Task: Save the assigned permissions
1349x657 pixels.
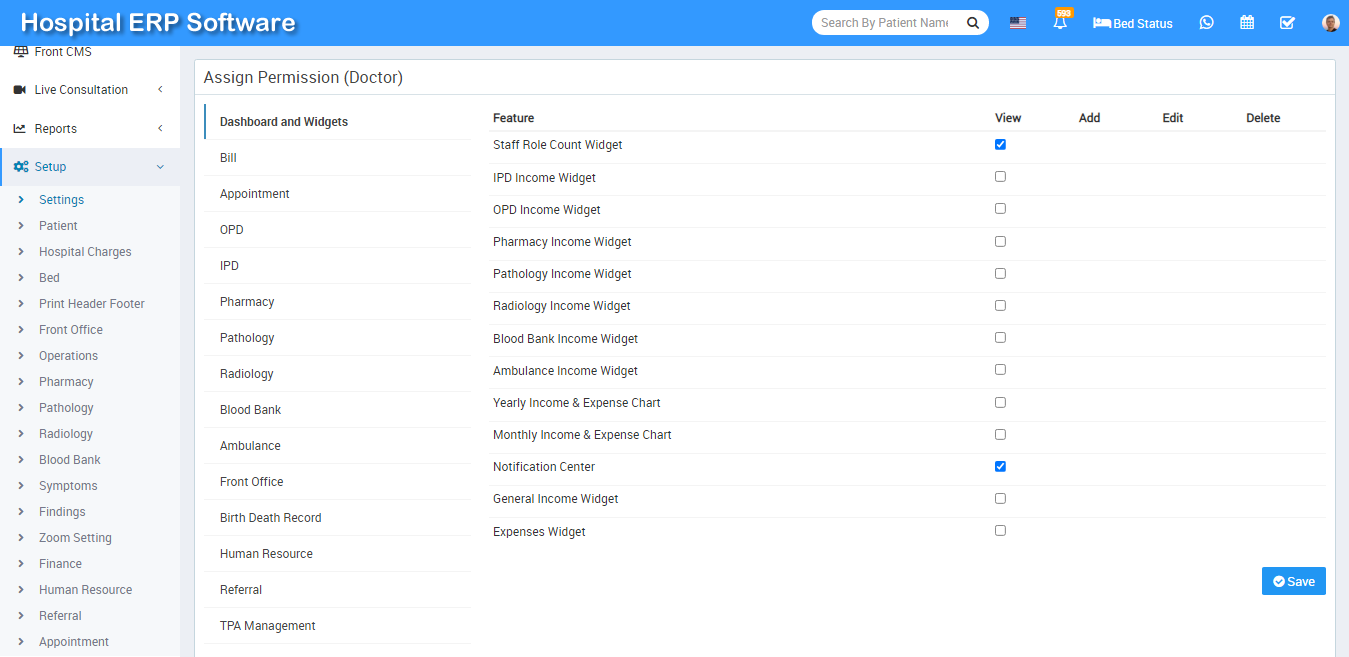Action: coord(1293,581)
